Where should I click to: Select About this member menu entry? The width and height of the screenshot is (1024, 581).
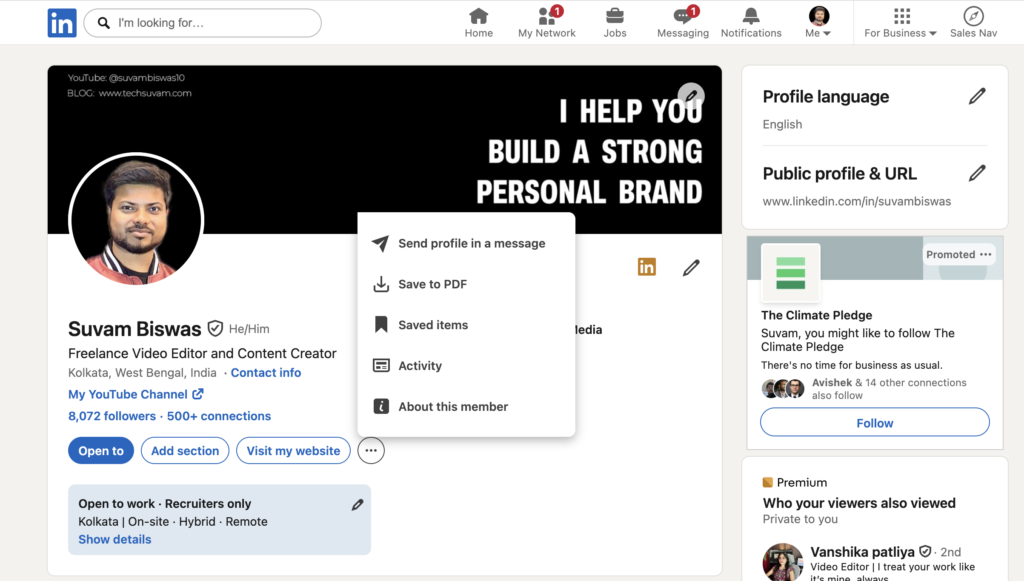coord(466,407)
